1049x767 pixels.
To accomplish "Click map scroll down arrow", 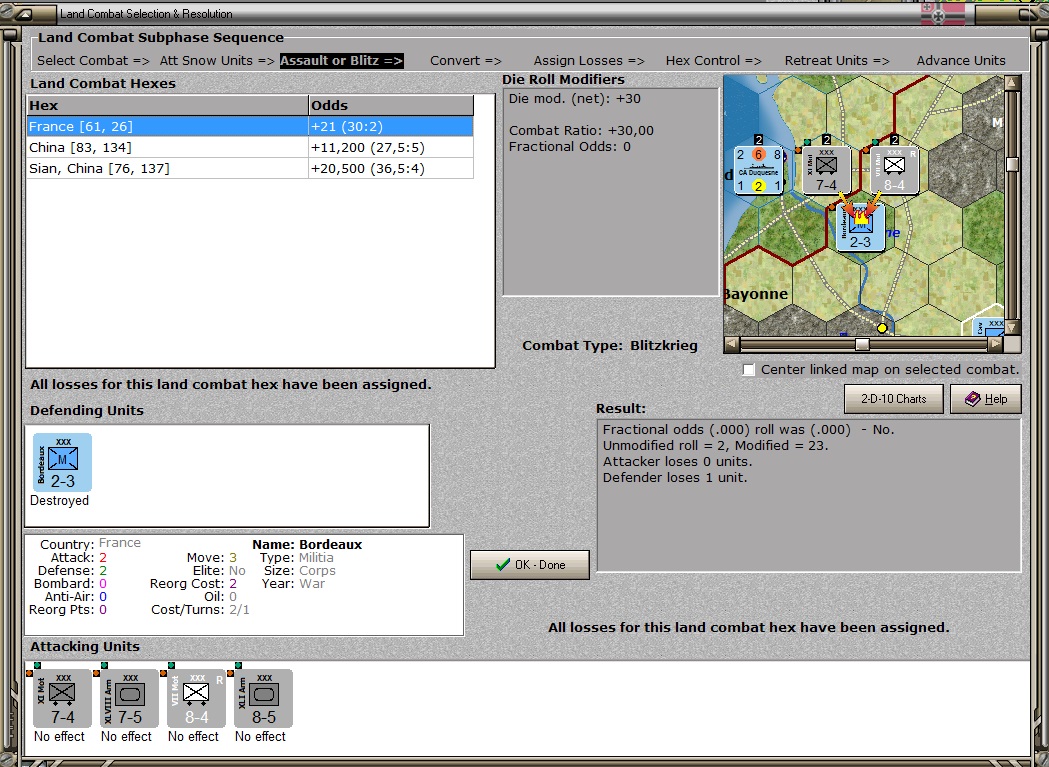I will (1012, 327).
